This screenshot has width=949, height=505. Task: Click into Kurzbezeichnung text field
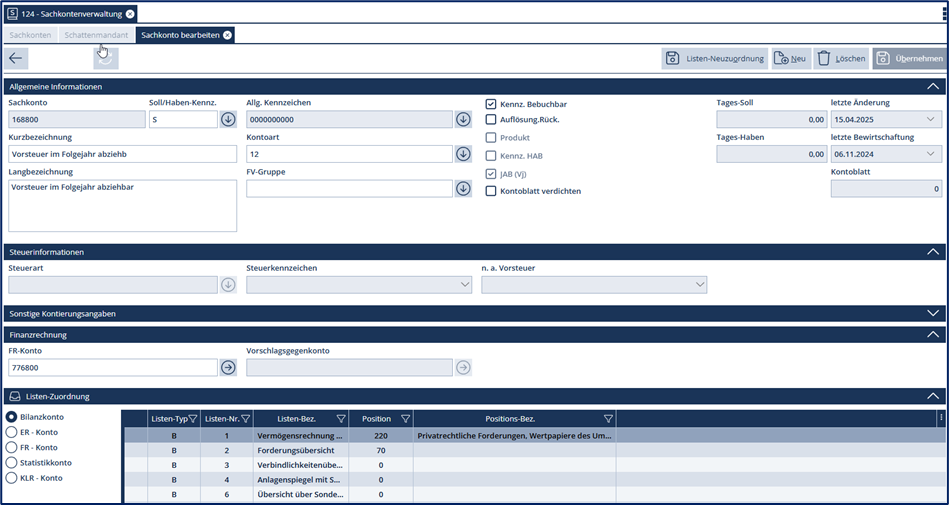click(122, 154)
